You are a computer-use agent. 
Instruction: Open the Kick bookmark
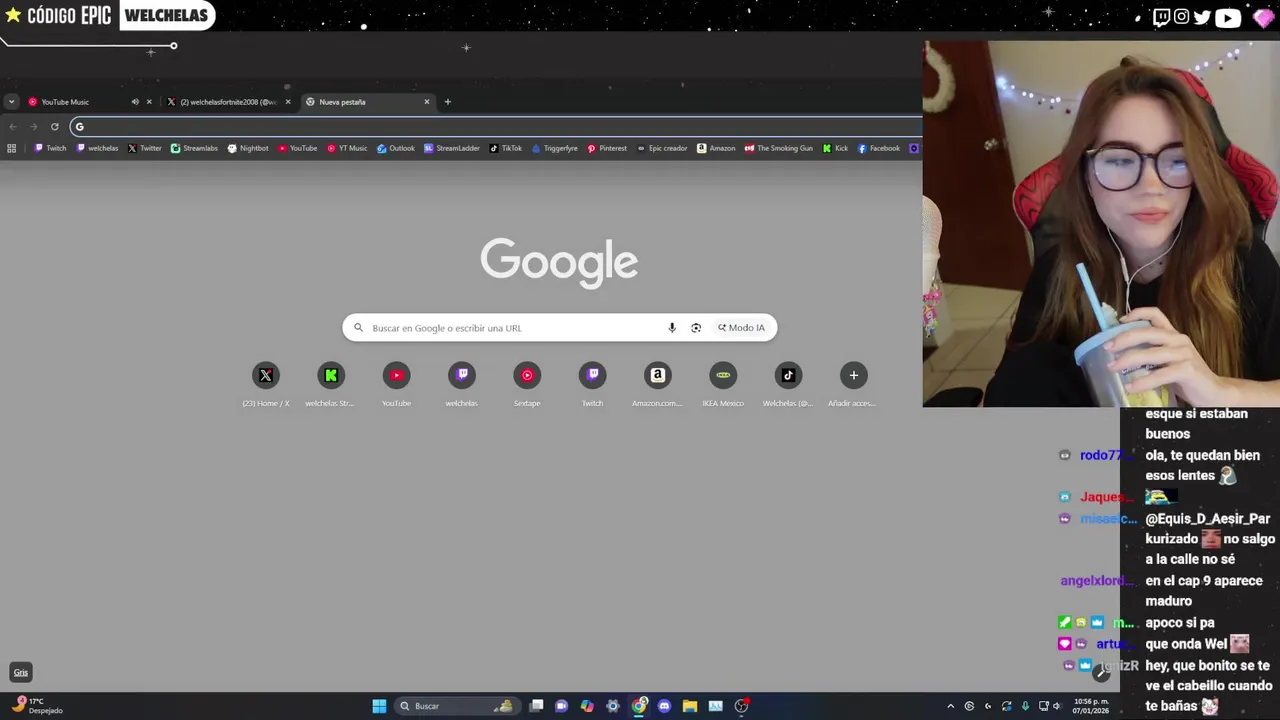[x=835, y=148]
